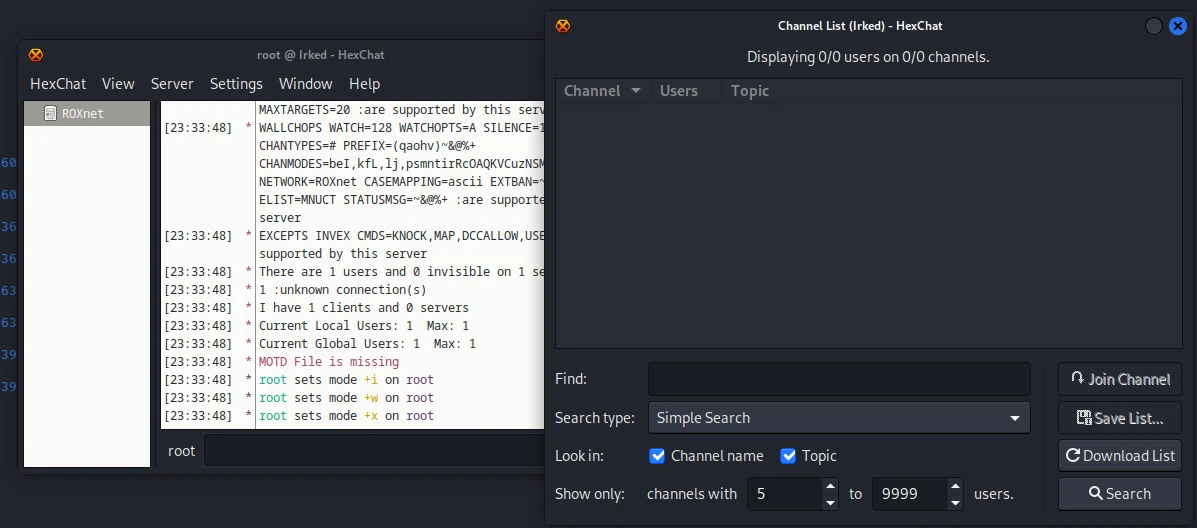Screen dimensions: 1197x528
Task: Click the magnifier icon on Search button
Action: 1095,494
